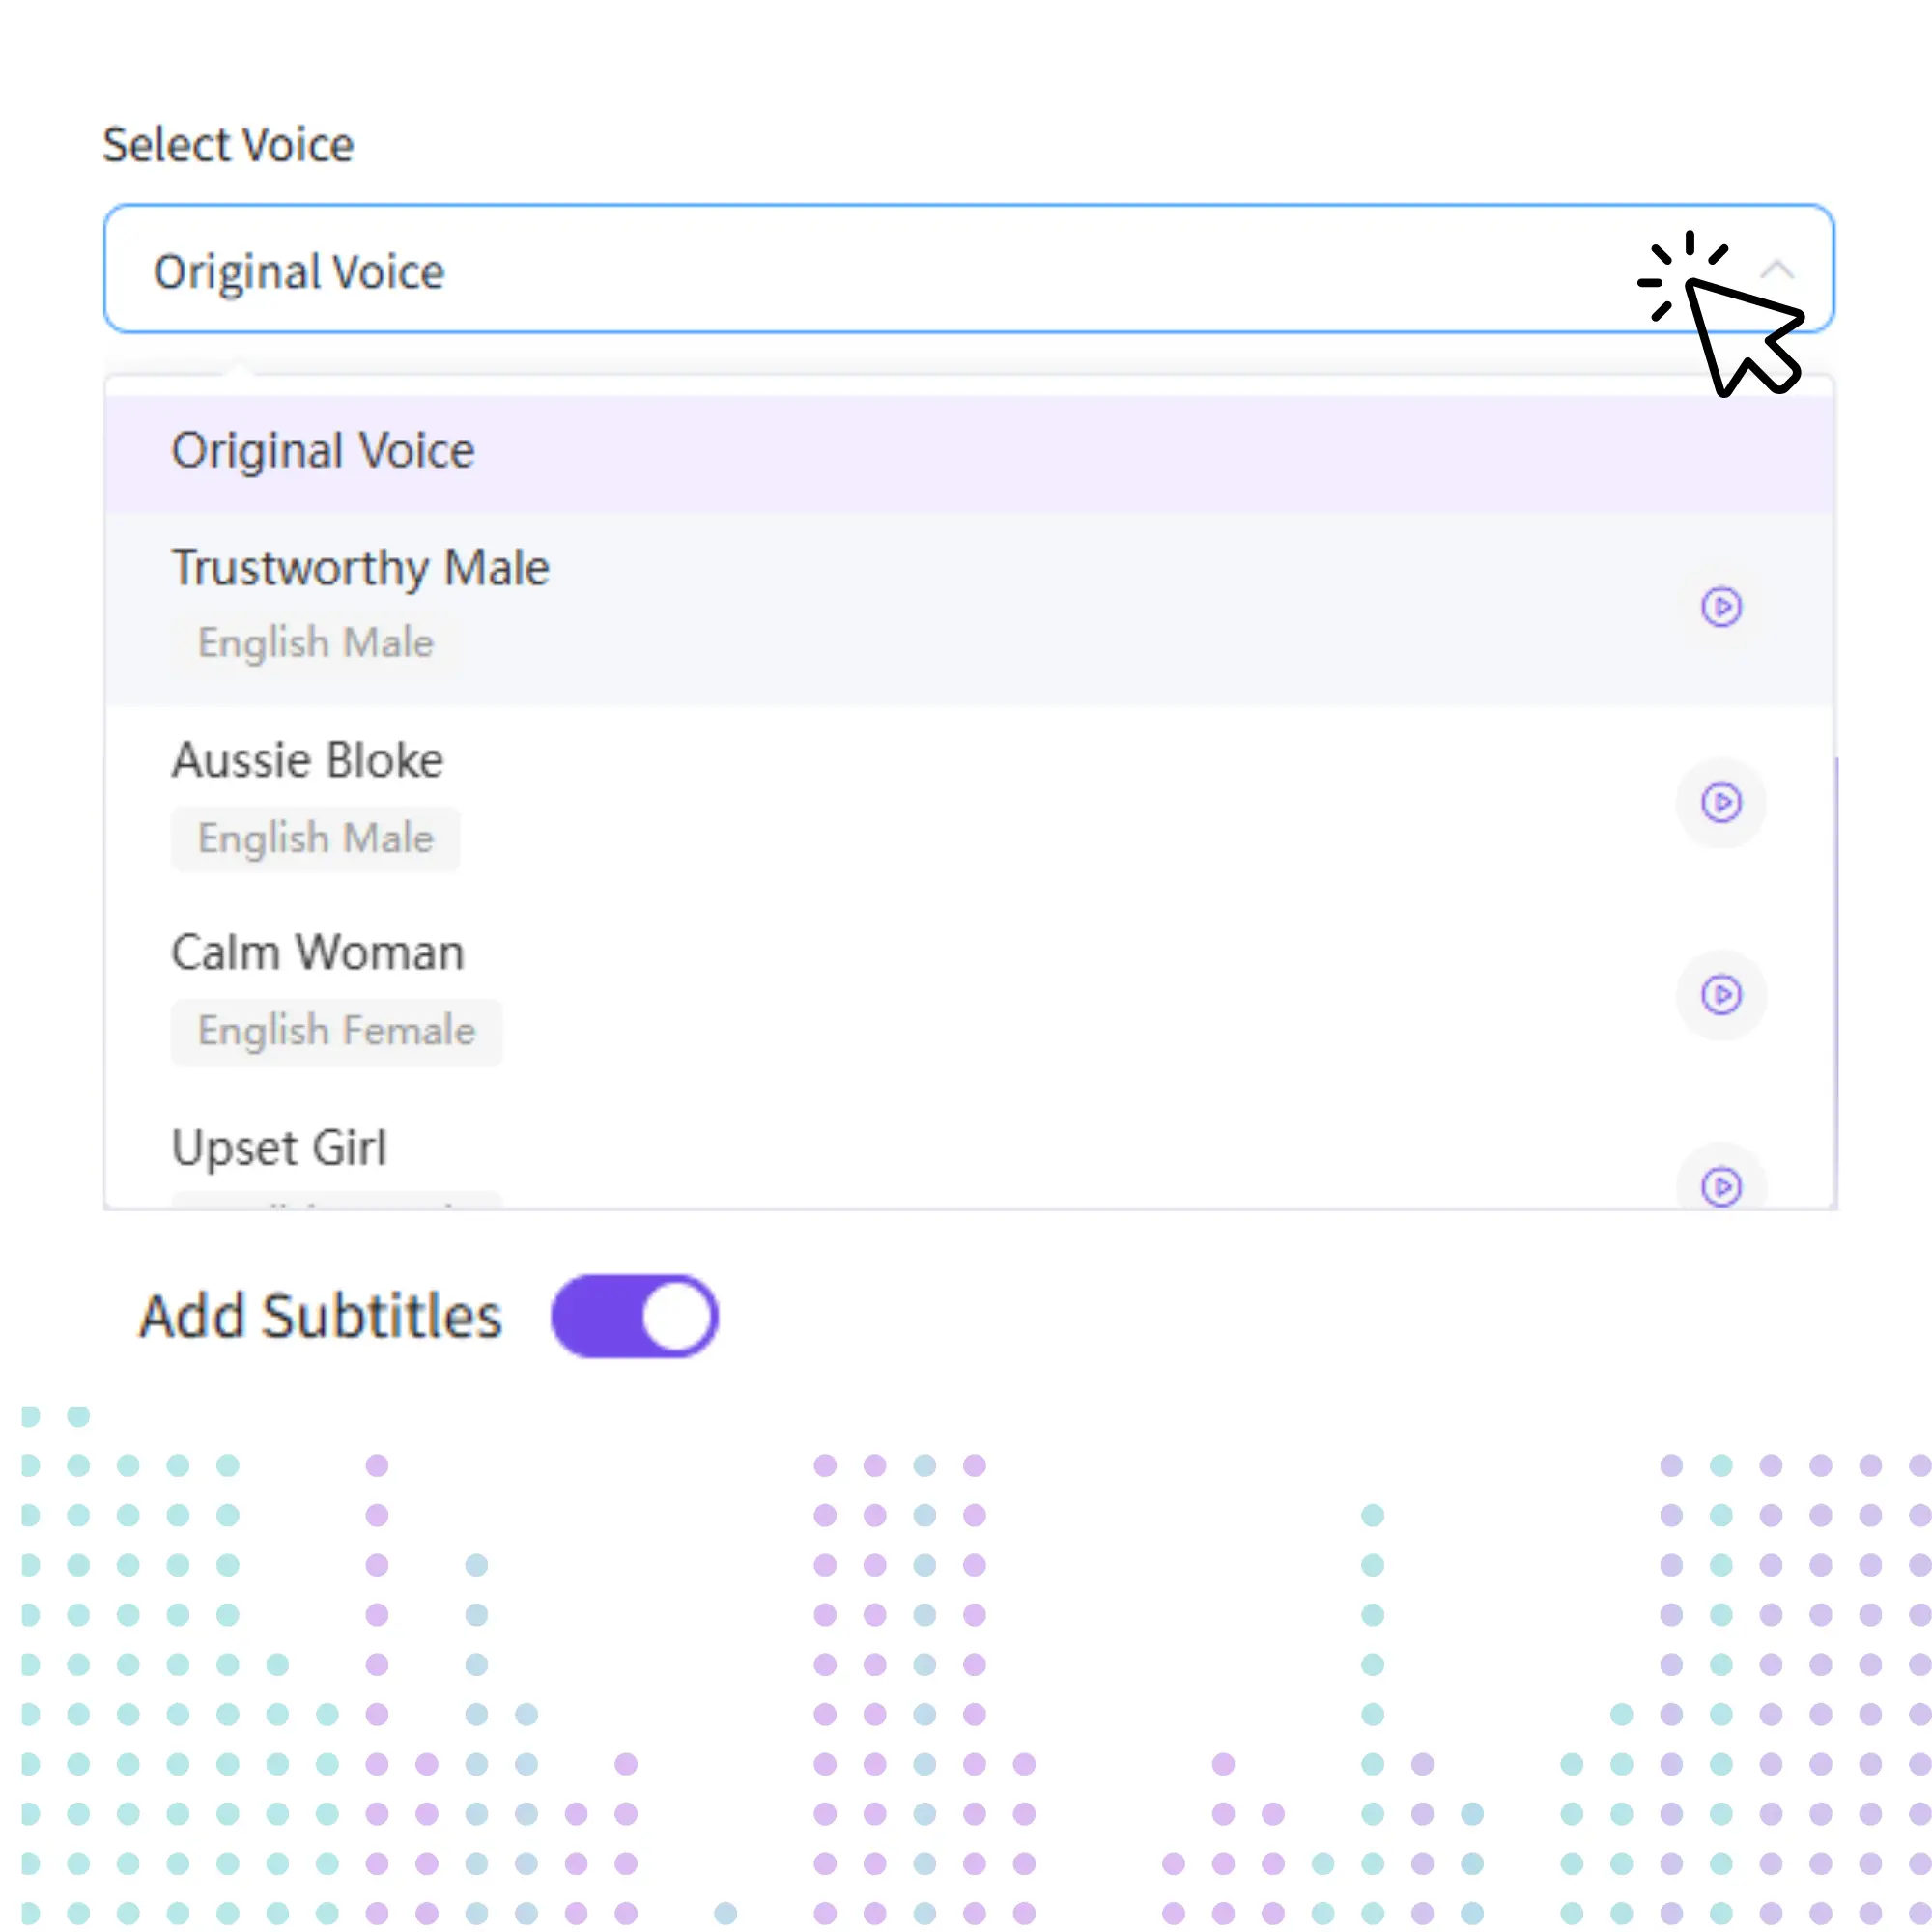Play the Calm Woman voice preview

[x=1720, y=994]
